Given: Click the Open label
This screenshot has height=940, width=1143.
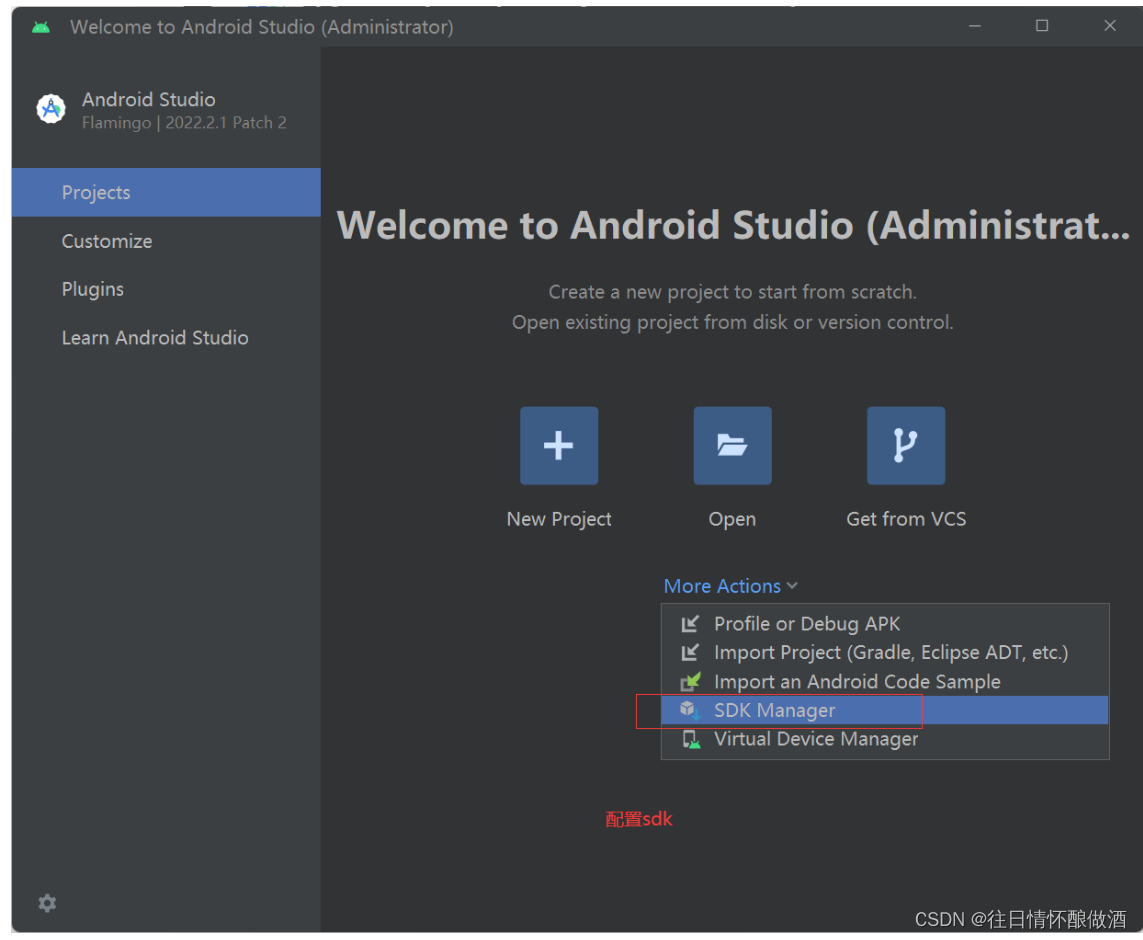Looking at the screenshot, I should (732, 520).
